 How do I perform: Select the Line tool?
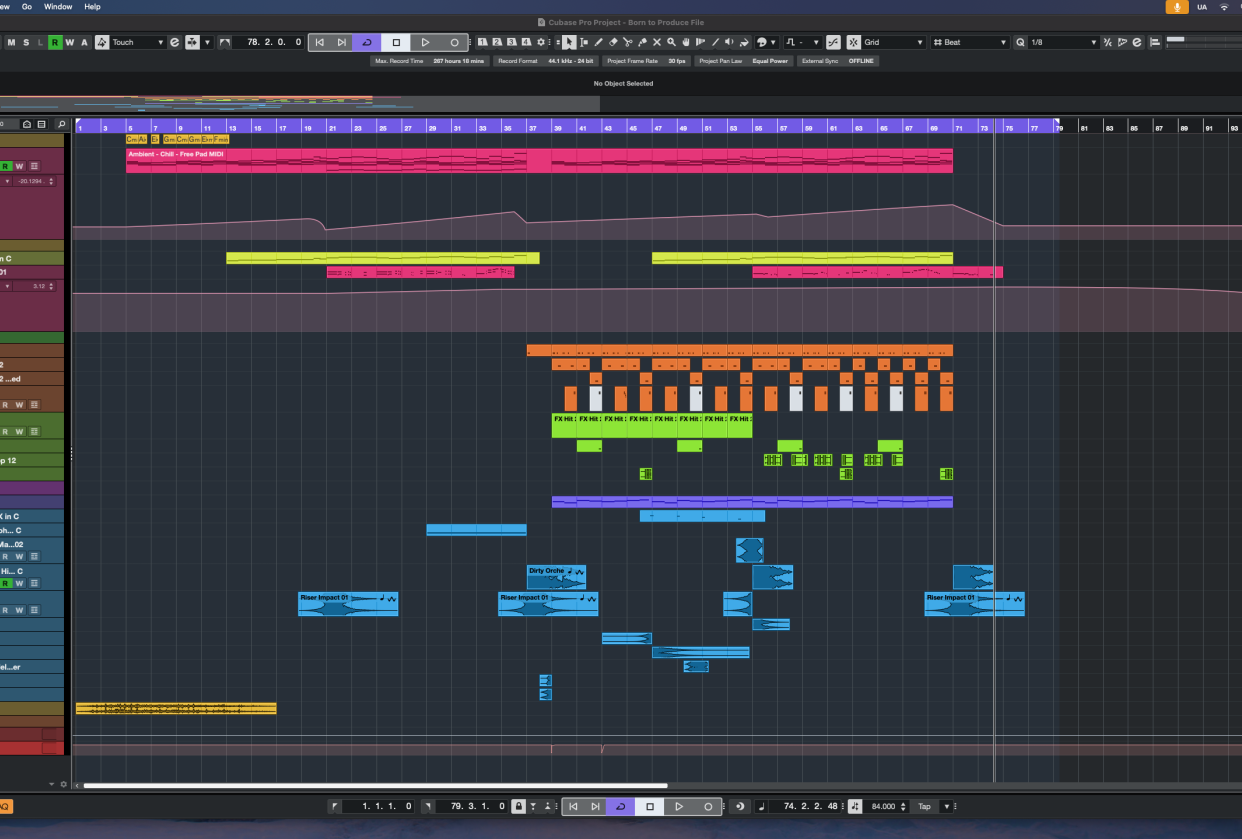coord(715,42)
